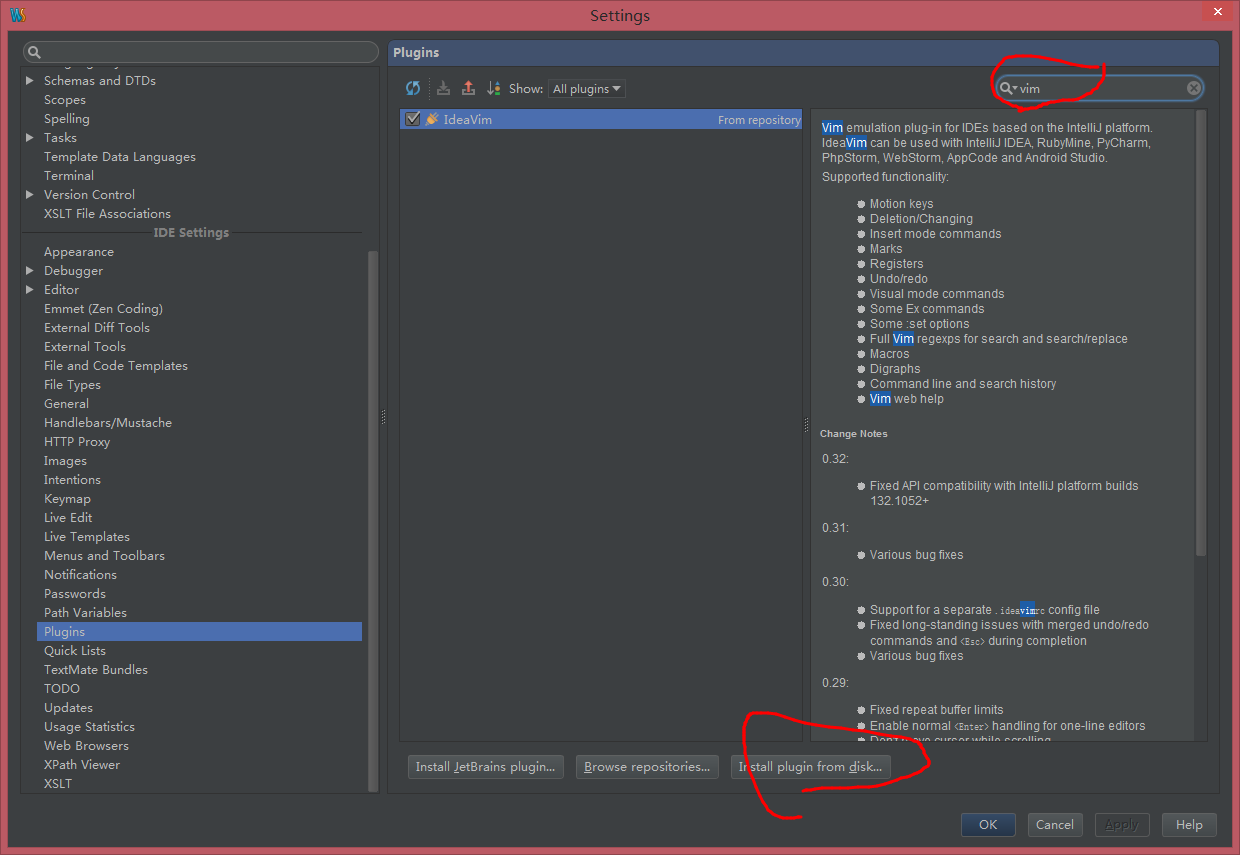Expand the Schemas and DTDs node
The height and width of the screenshot is (855, 1240).
(30, 81)
